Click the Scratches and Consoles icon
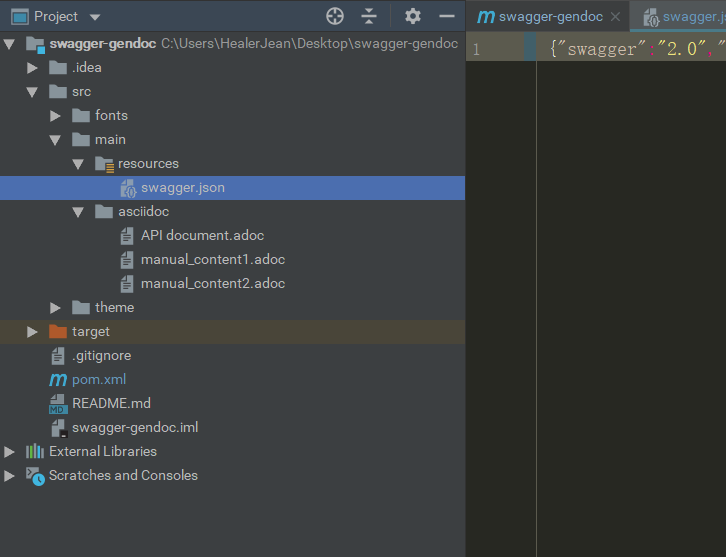The width and height of the screenshot is (726, 557). click(x=35, y=476)
